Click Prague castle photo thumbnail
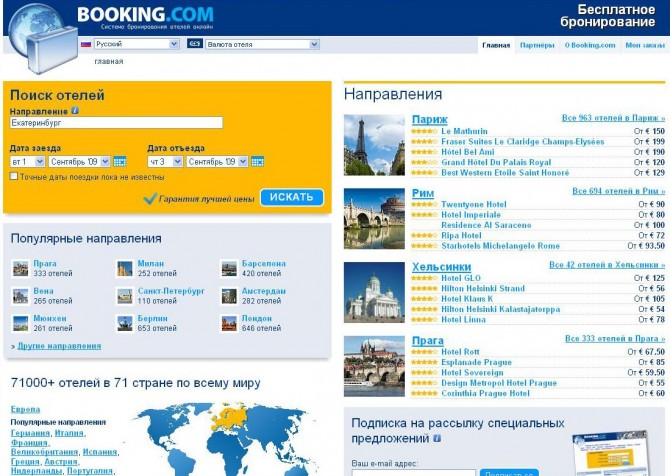Screen dimensions: 670x476 374,366
